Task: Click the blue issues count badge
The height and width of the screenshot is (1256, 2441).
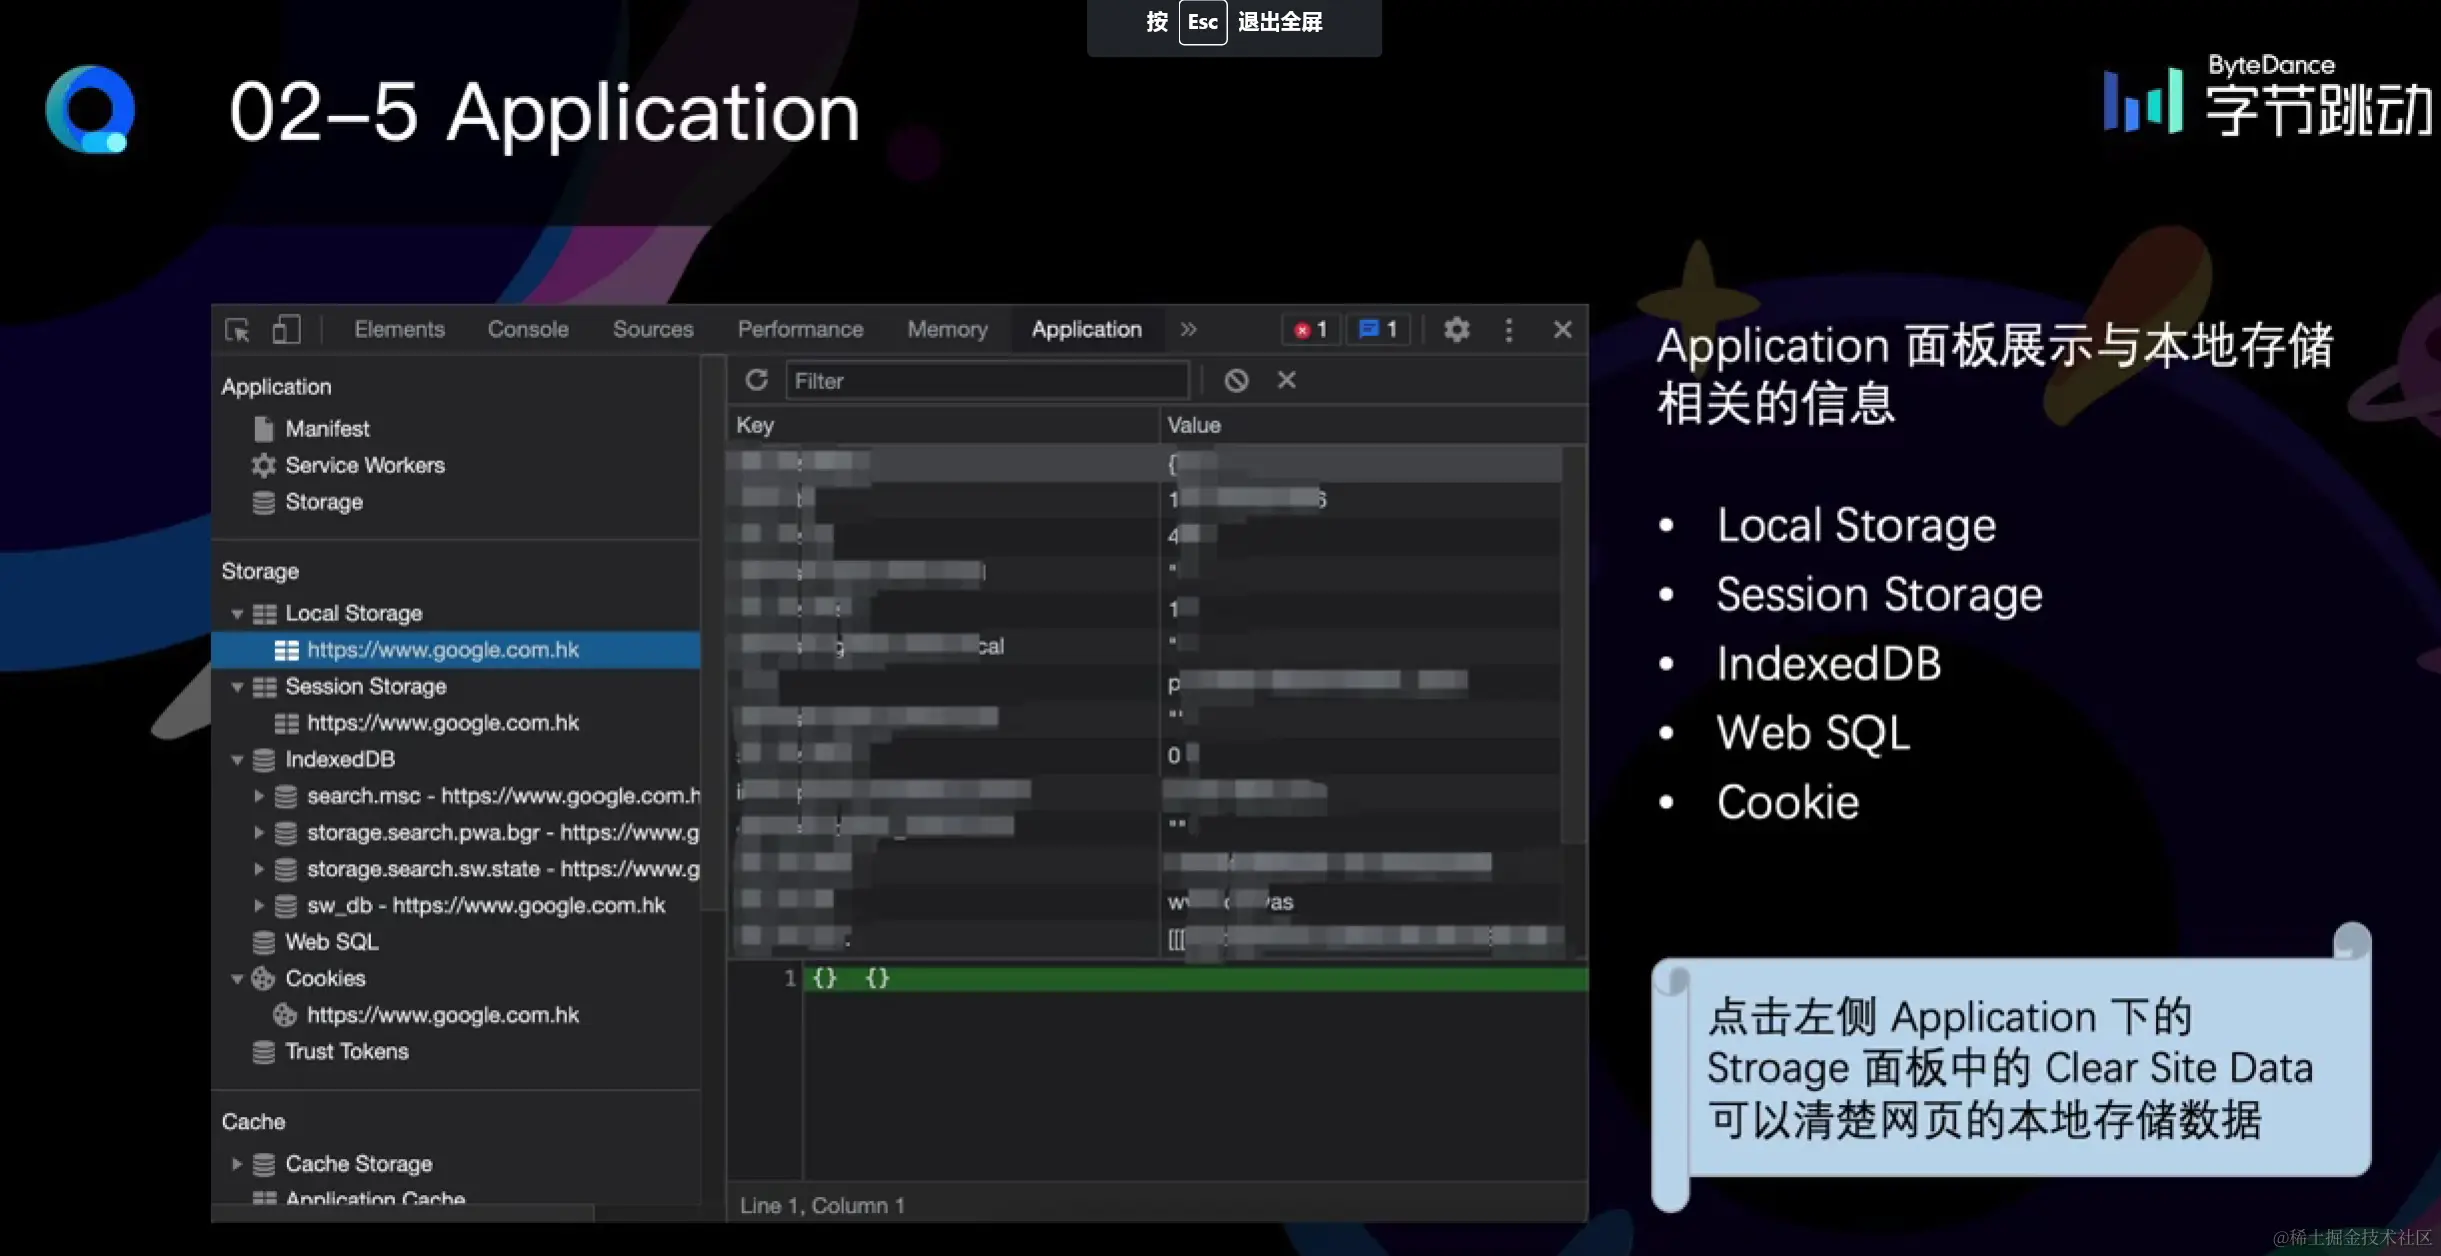Action: coord(1378,330)
